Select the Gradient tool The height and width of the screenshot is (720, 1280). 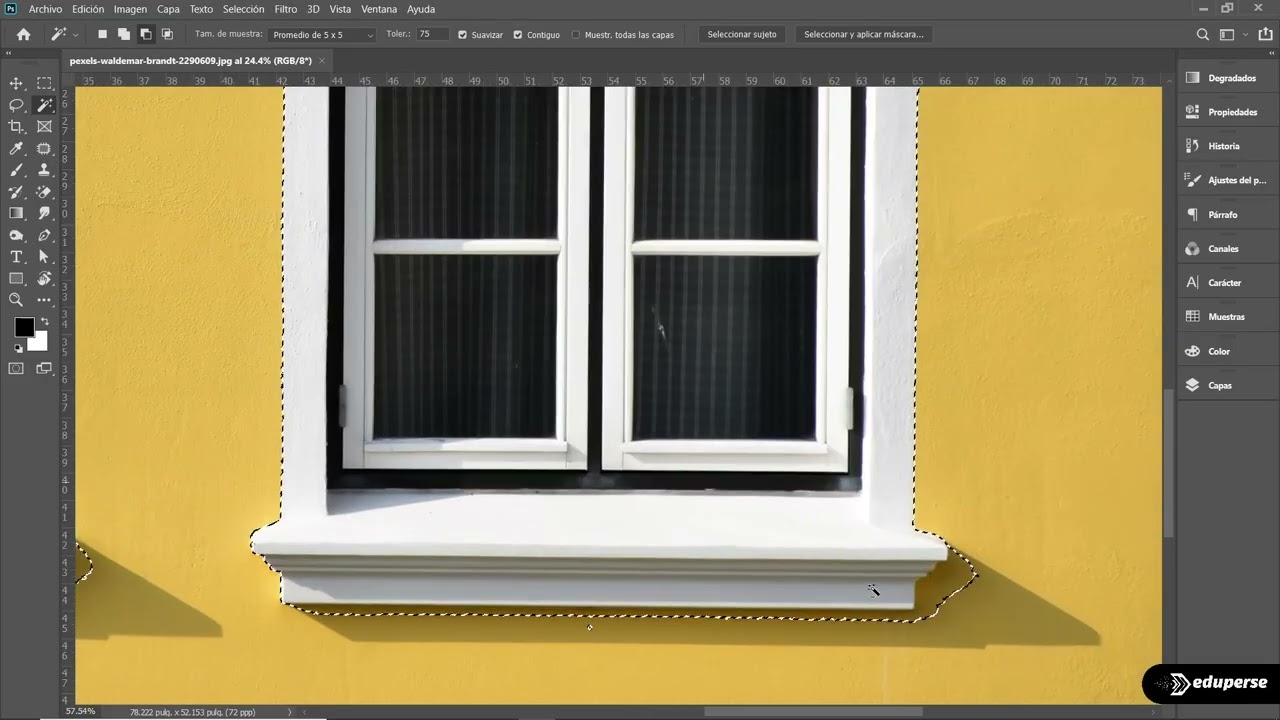(16, 213)
